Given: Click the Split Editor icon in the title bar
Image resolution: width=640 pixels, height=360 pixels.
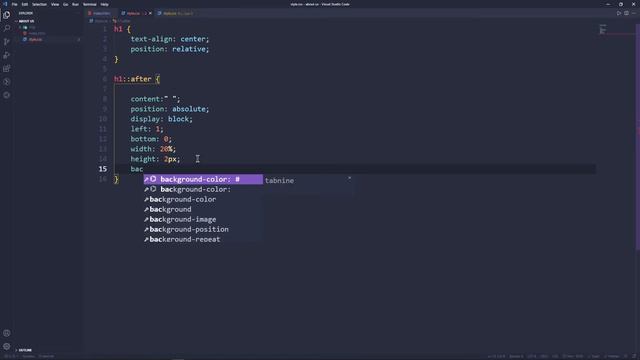Looking at the screenshot, I should point(627,13).
